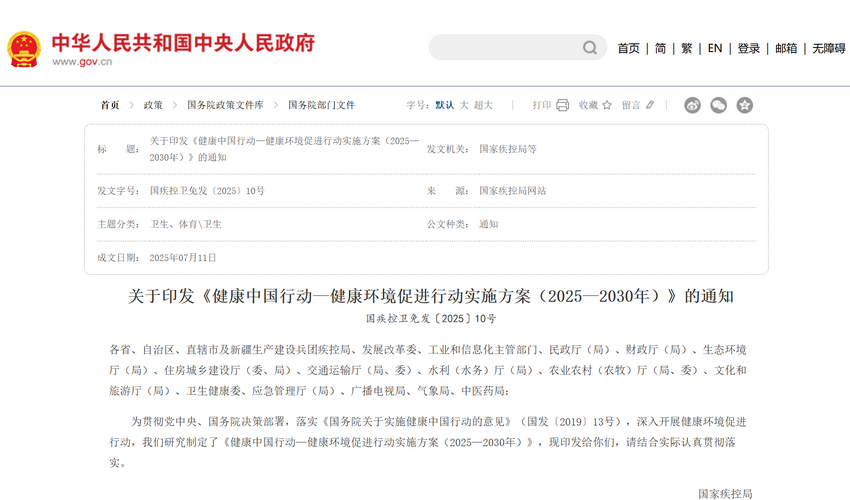Click the document type value 通知
Viewport: 850px width, 500px height.
488,225
